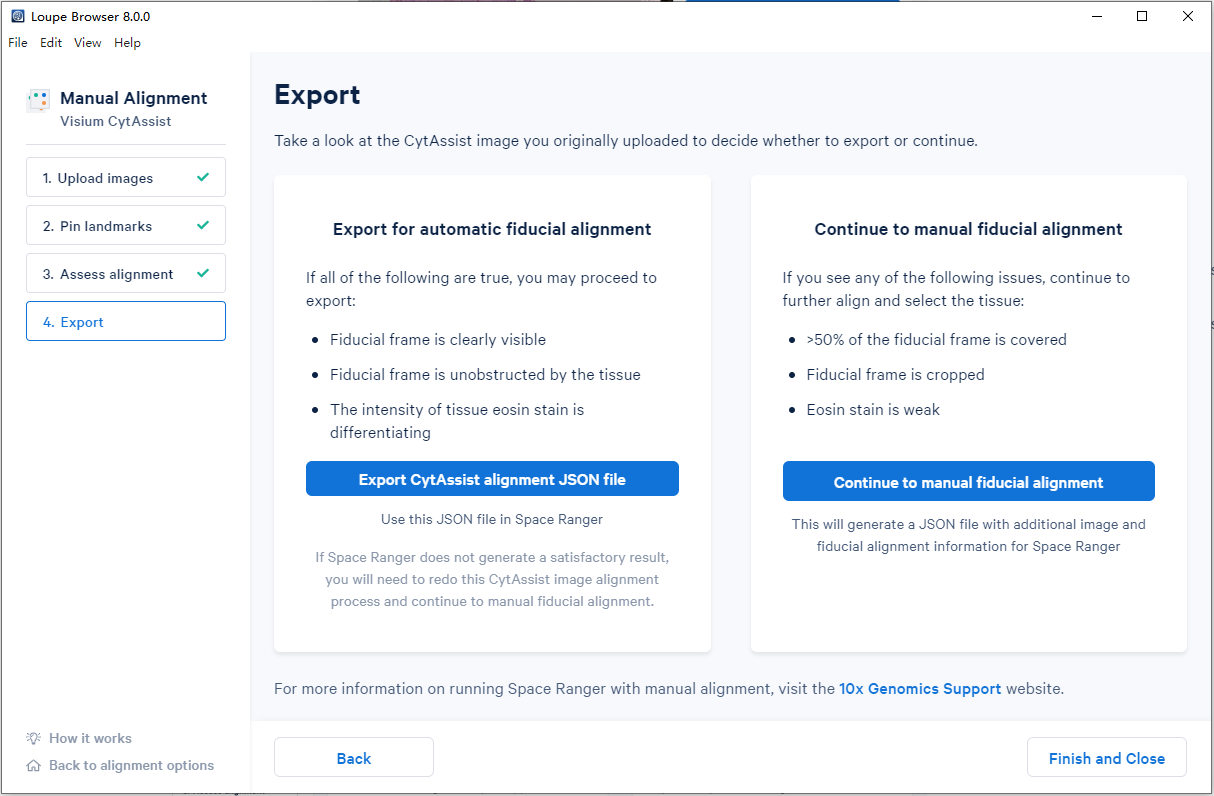This screenshot has width=1214, height=796.
Task: Open the File menu
Action: [x=18, y=43]
